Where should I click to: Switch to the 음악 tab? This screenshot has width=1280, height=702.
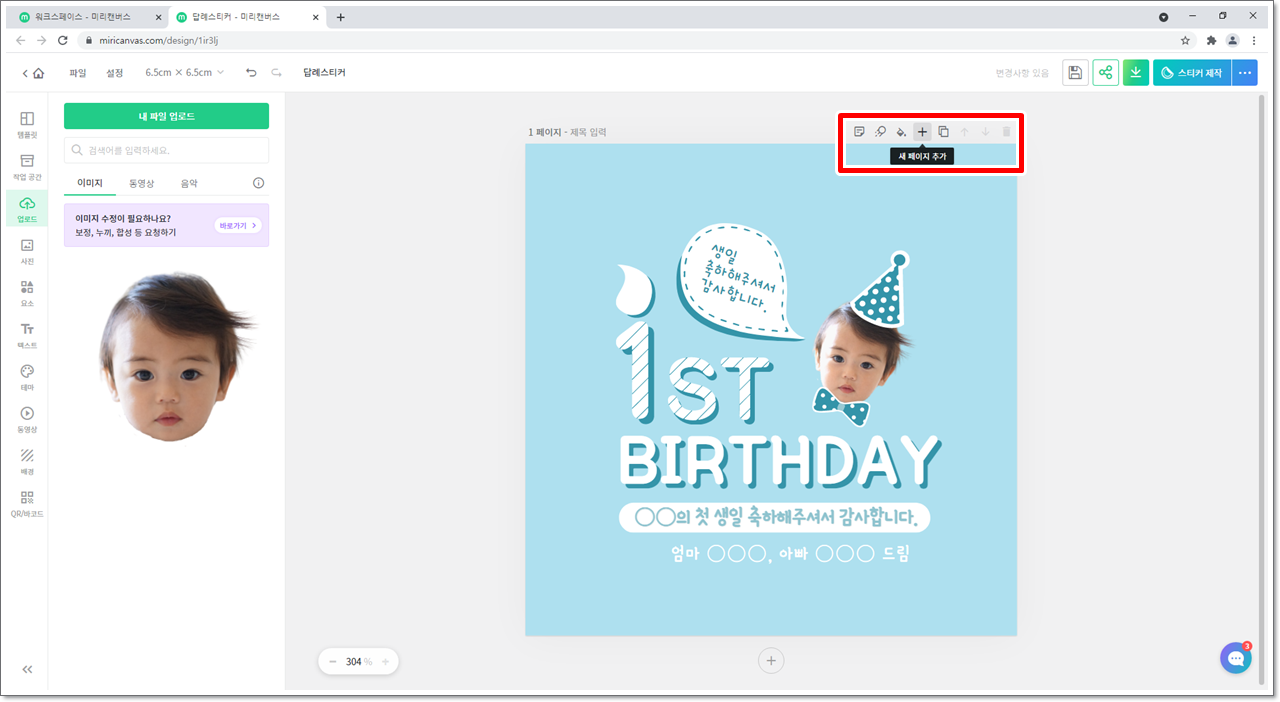189,183
